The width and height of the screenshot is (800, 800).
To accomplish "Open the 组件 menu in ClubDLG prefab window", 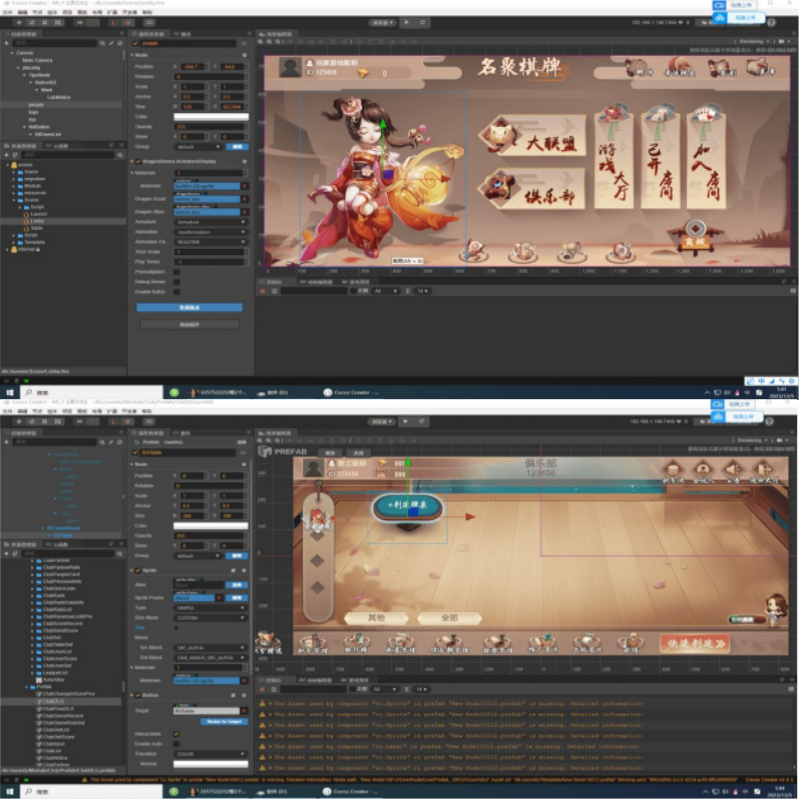I will point(52,411).
